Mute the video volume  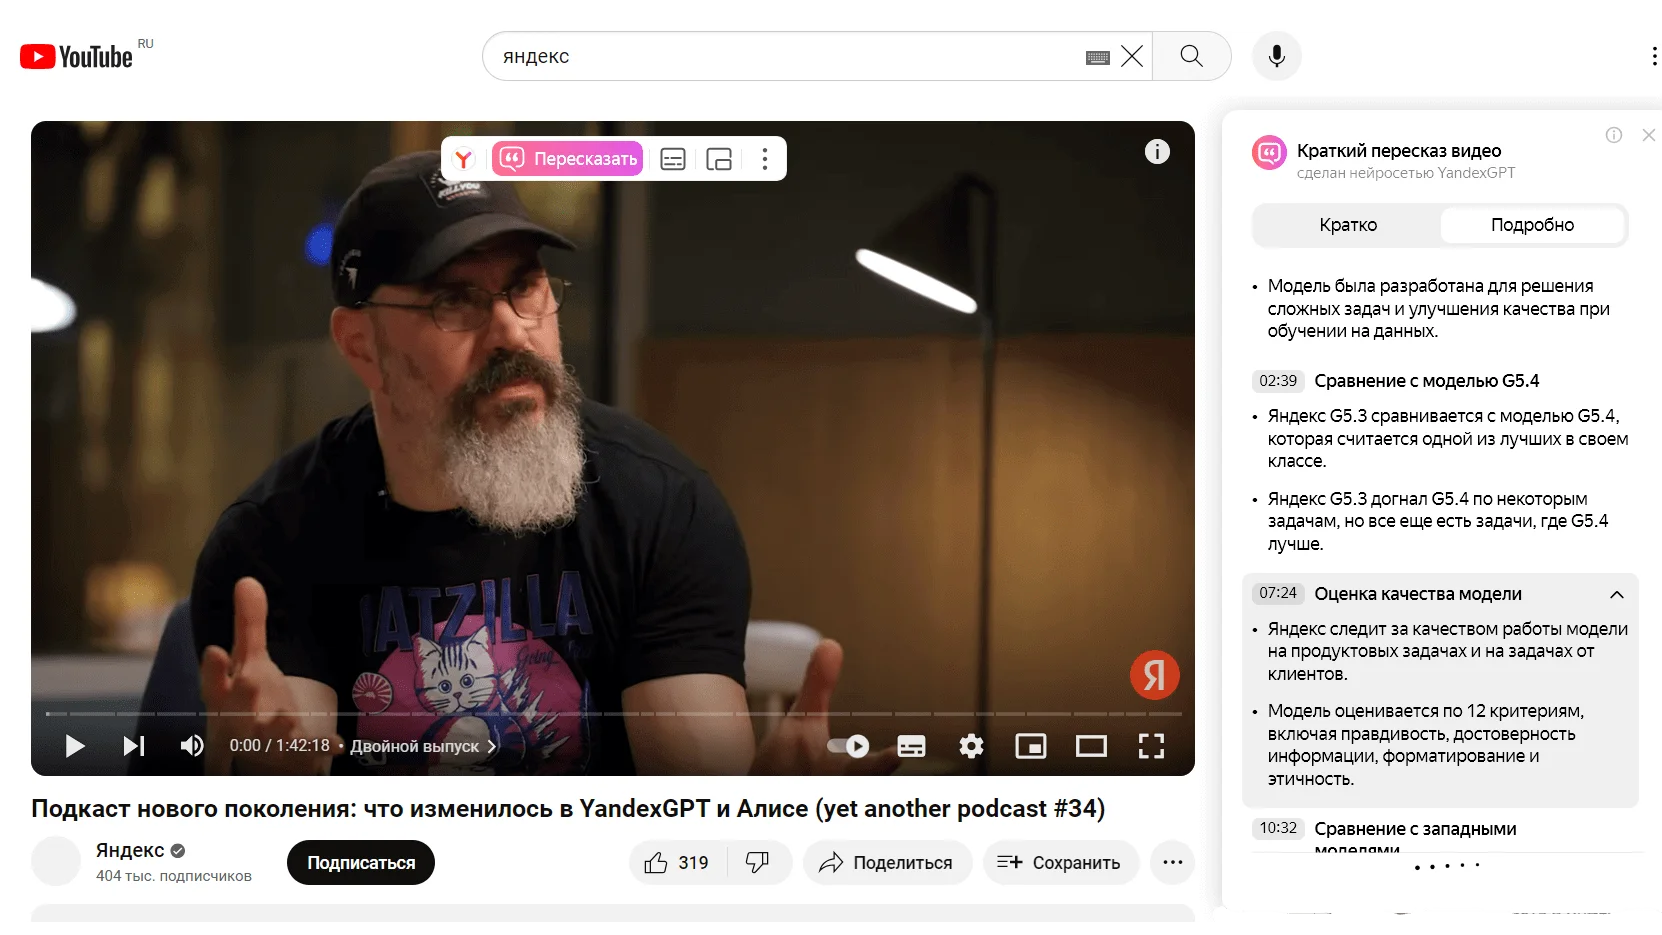pyautogui.click(x=191, y=746)
